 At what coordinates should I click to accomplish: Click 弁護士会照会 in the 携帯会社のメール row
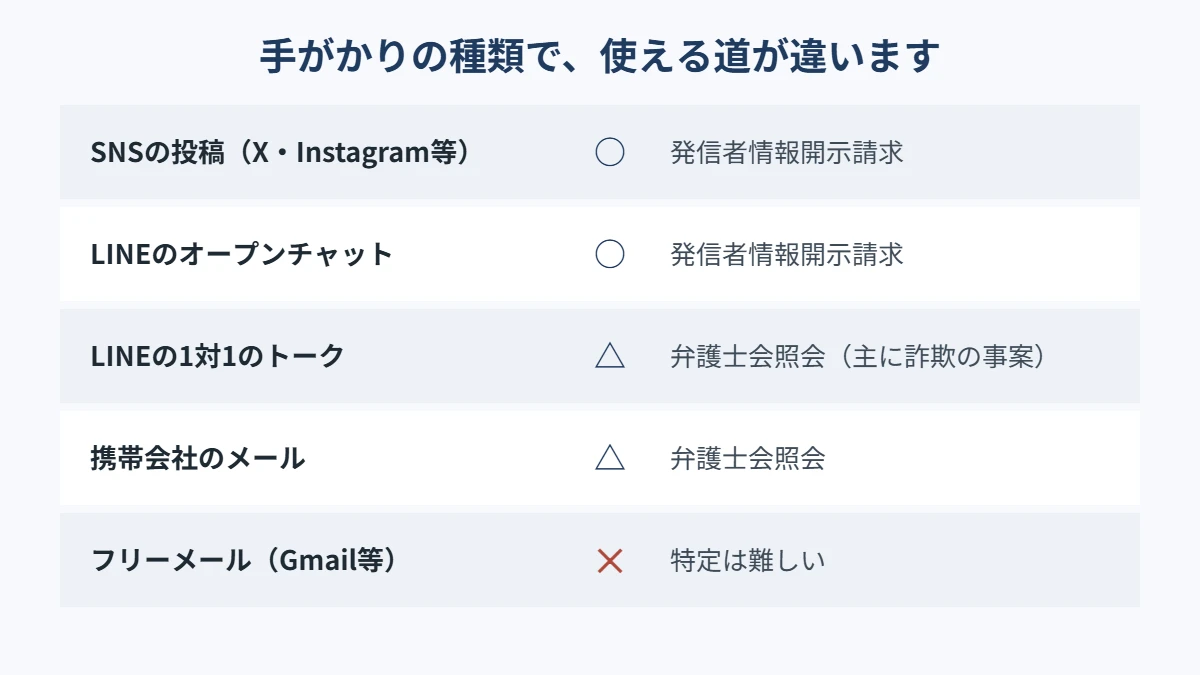pos(748,458)
